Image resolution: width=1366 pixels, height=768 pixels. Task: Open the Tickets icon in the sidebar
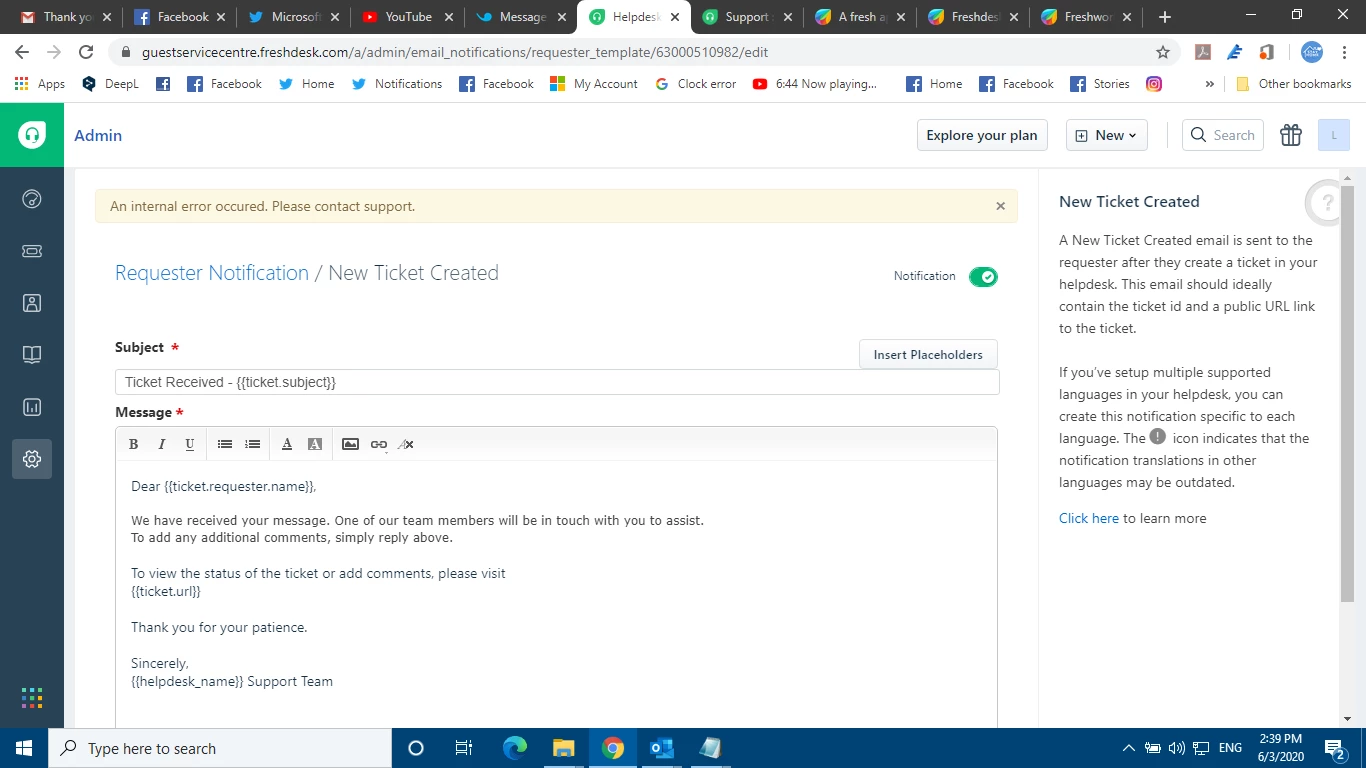[32, 251]
